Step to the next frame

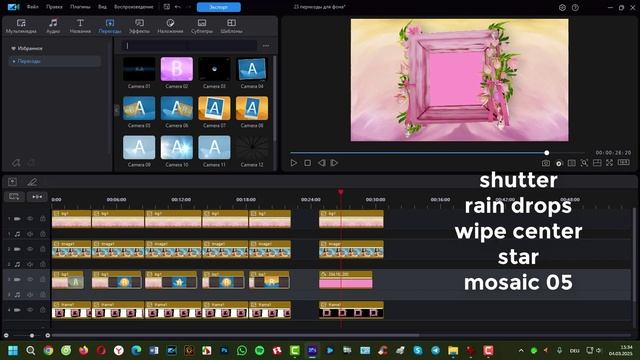click(334, 163)
